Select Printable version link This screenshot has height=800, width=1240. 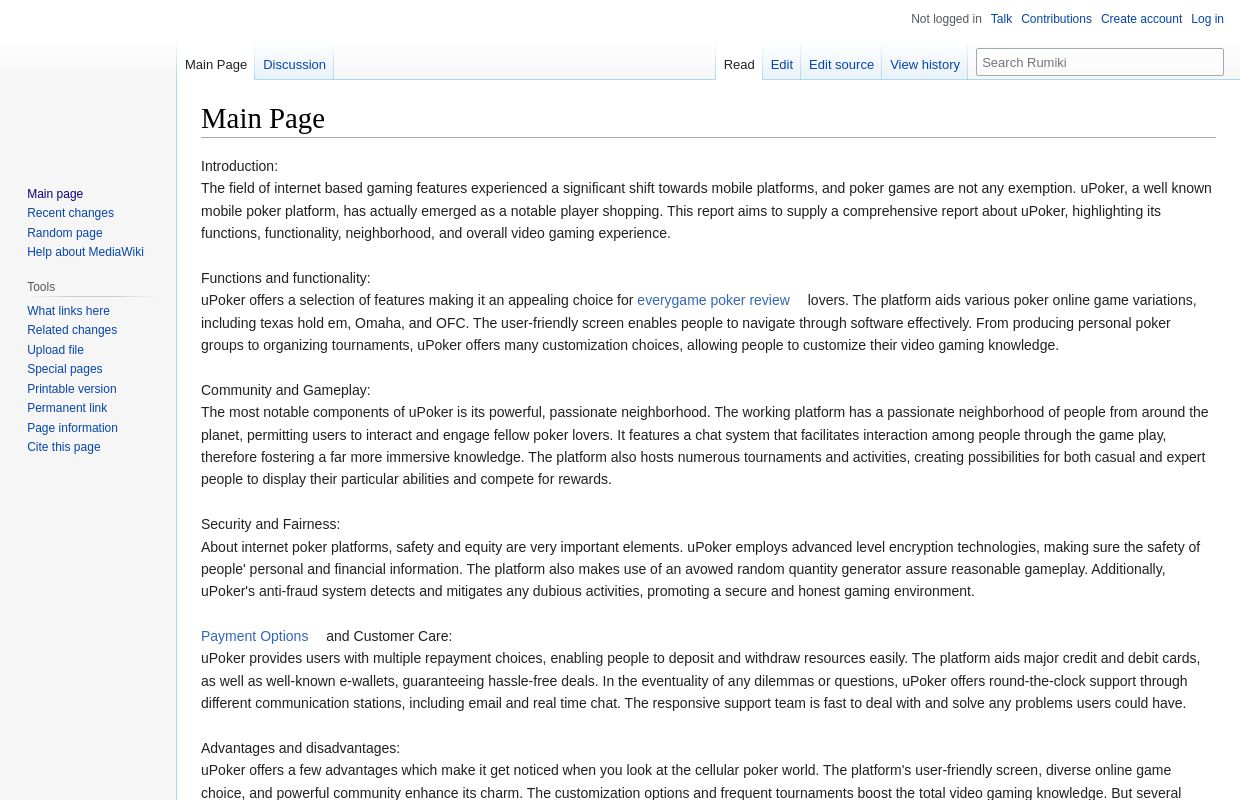[x=71, y=389]
